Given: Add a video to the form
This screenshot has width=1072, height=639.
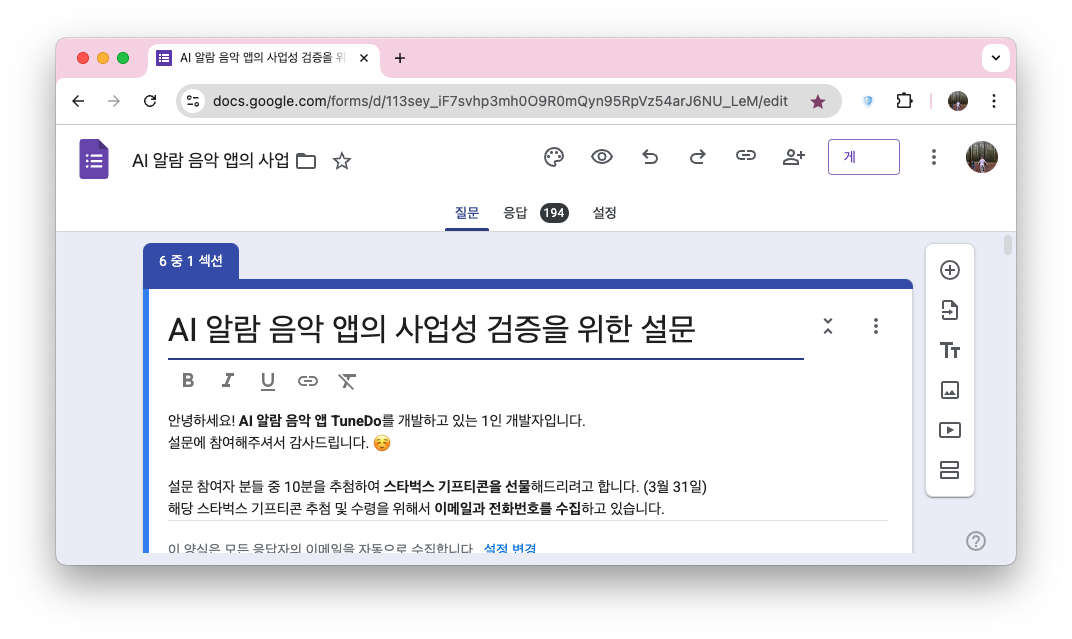Looking at the screenshot, I should 950,430.
